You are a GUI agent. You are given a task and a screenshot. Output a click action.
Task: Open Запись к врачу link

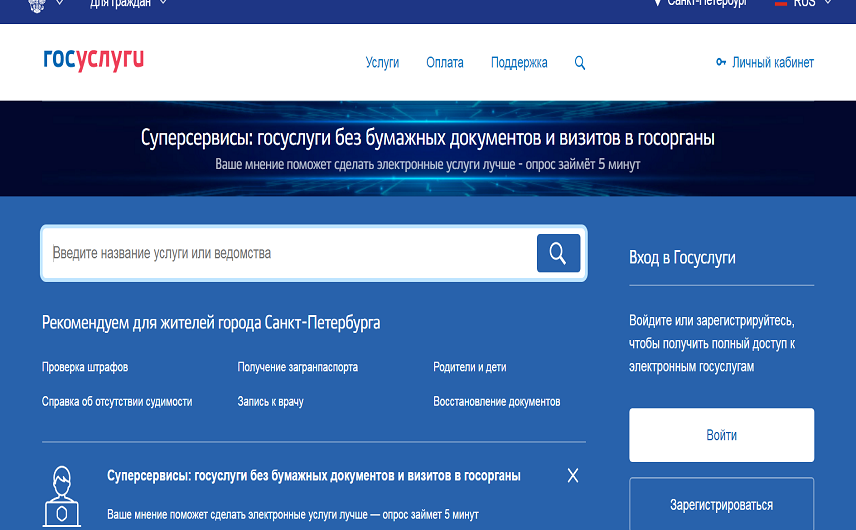[x=270, y=402]
